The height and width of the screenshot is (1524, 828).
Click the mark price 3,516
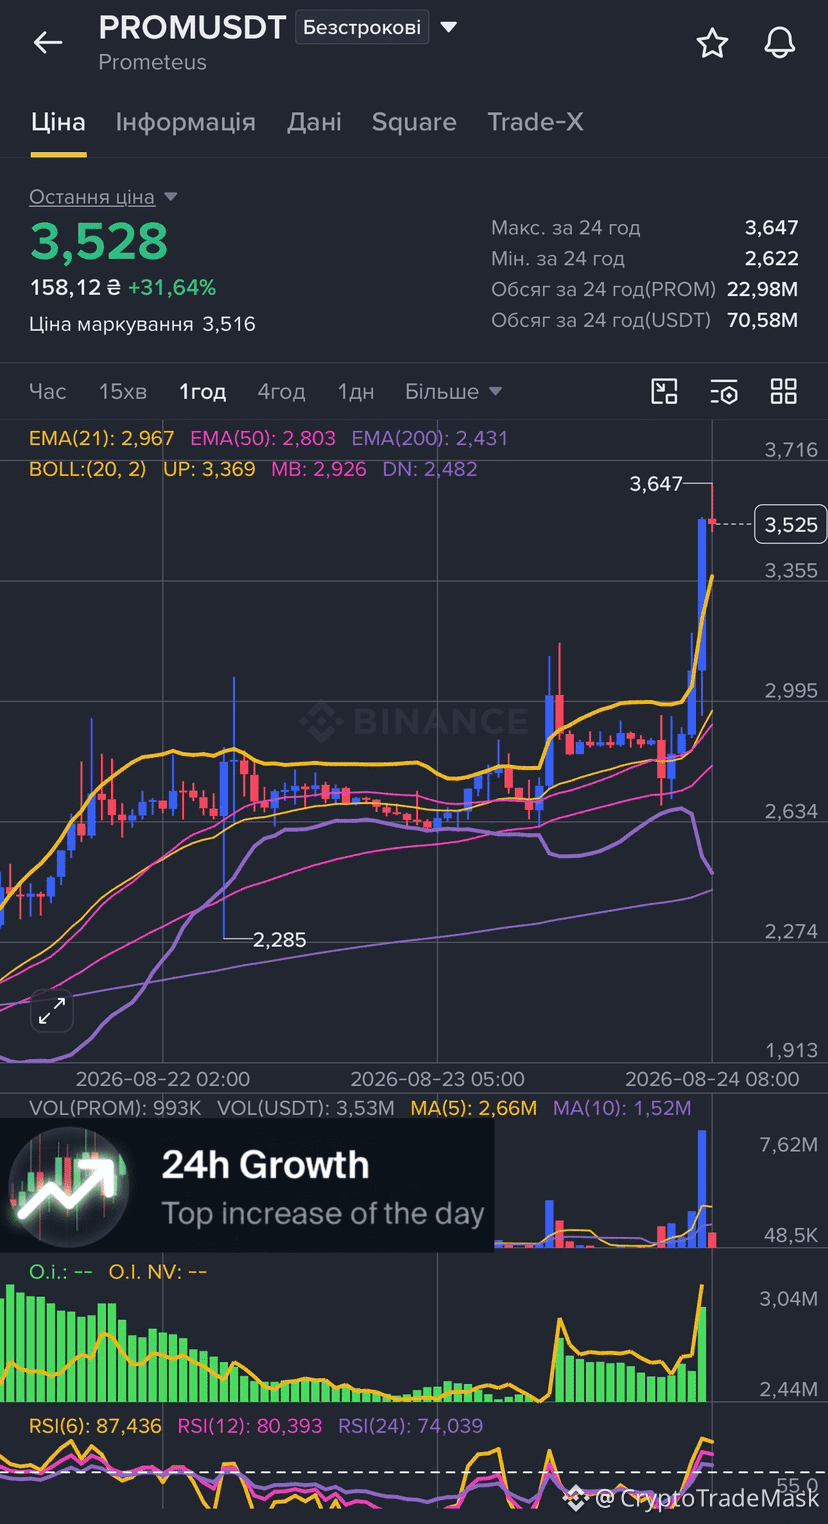(x=229, y=324)
